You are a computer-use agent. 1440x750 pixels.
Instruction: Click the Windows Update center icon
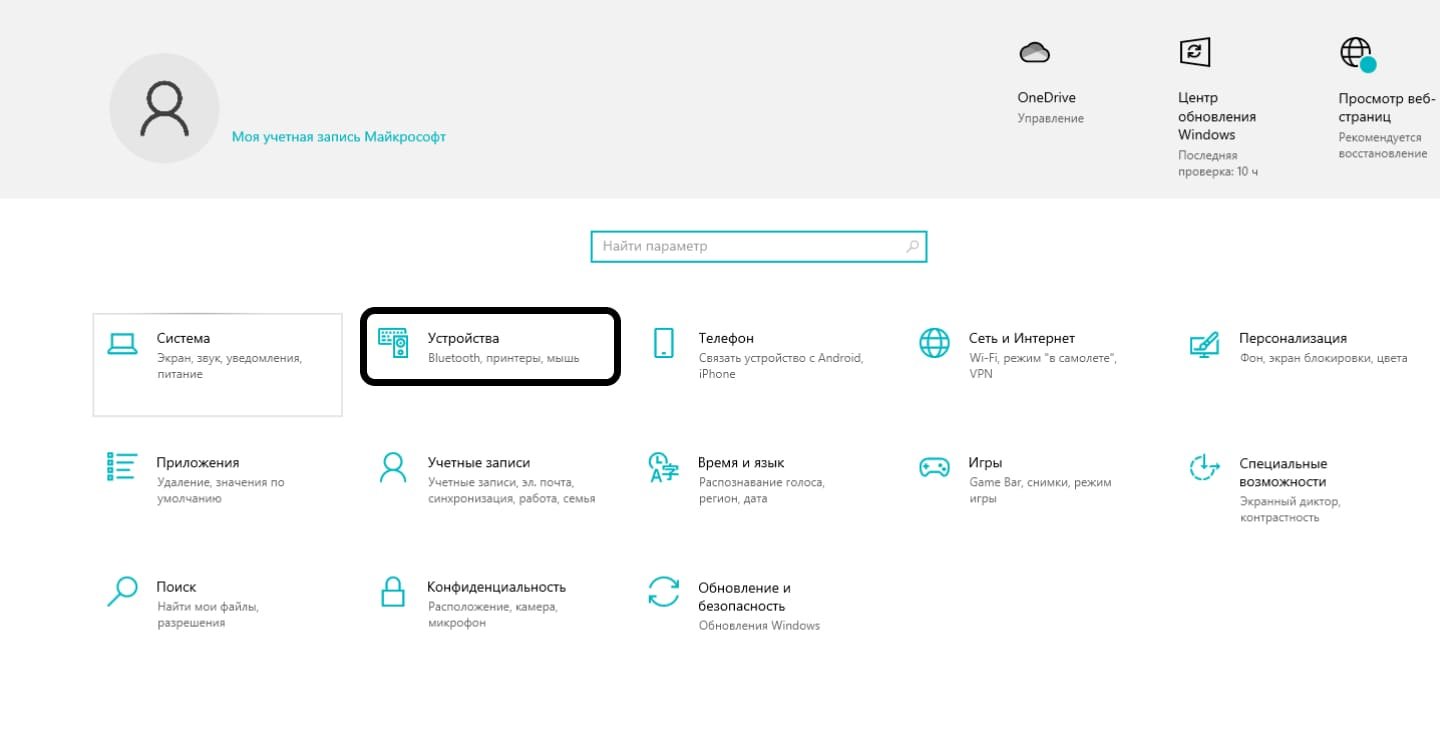(1195, 52)
